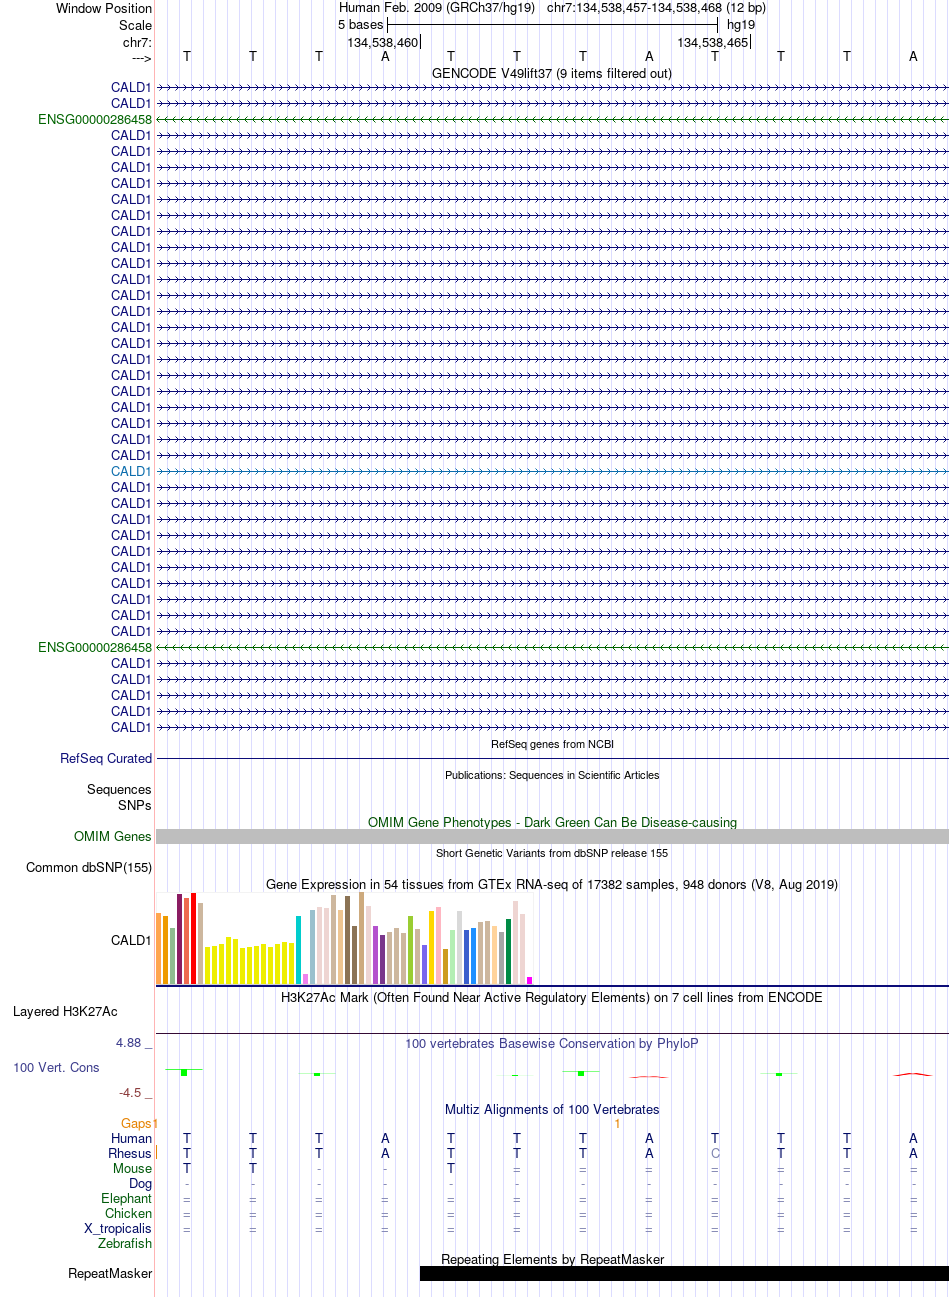Select the Chicken alignment row label
The height and width of the screenshot is (1297, 950).
point(129,1213)
